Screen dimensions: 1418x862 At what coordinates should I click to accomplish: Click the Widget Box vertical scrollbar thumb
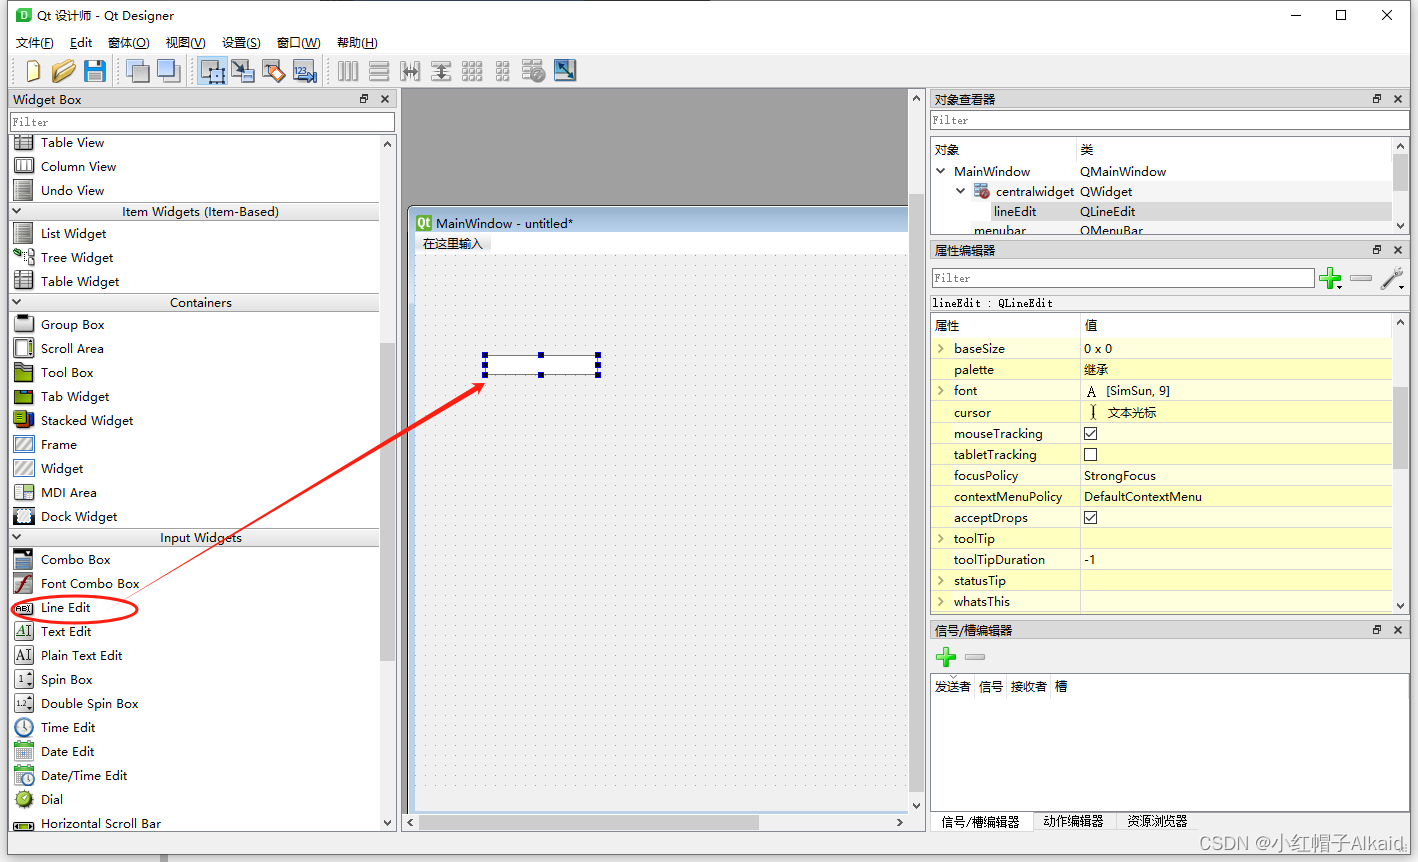(x=388, y=501)
